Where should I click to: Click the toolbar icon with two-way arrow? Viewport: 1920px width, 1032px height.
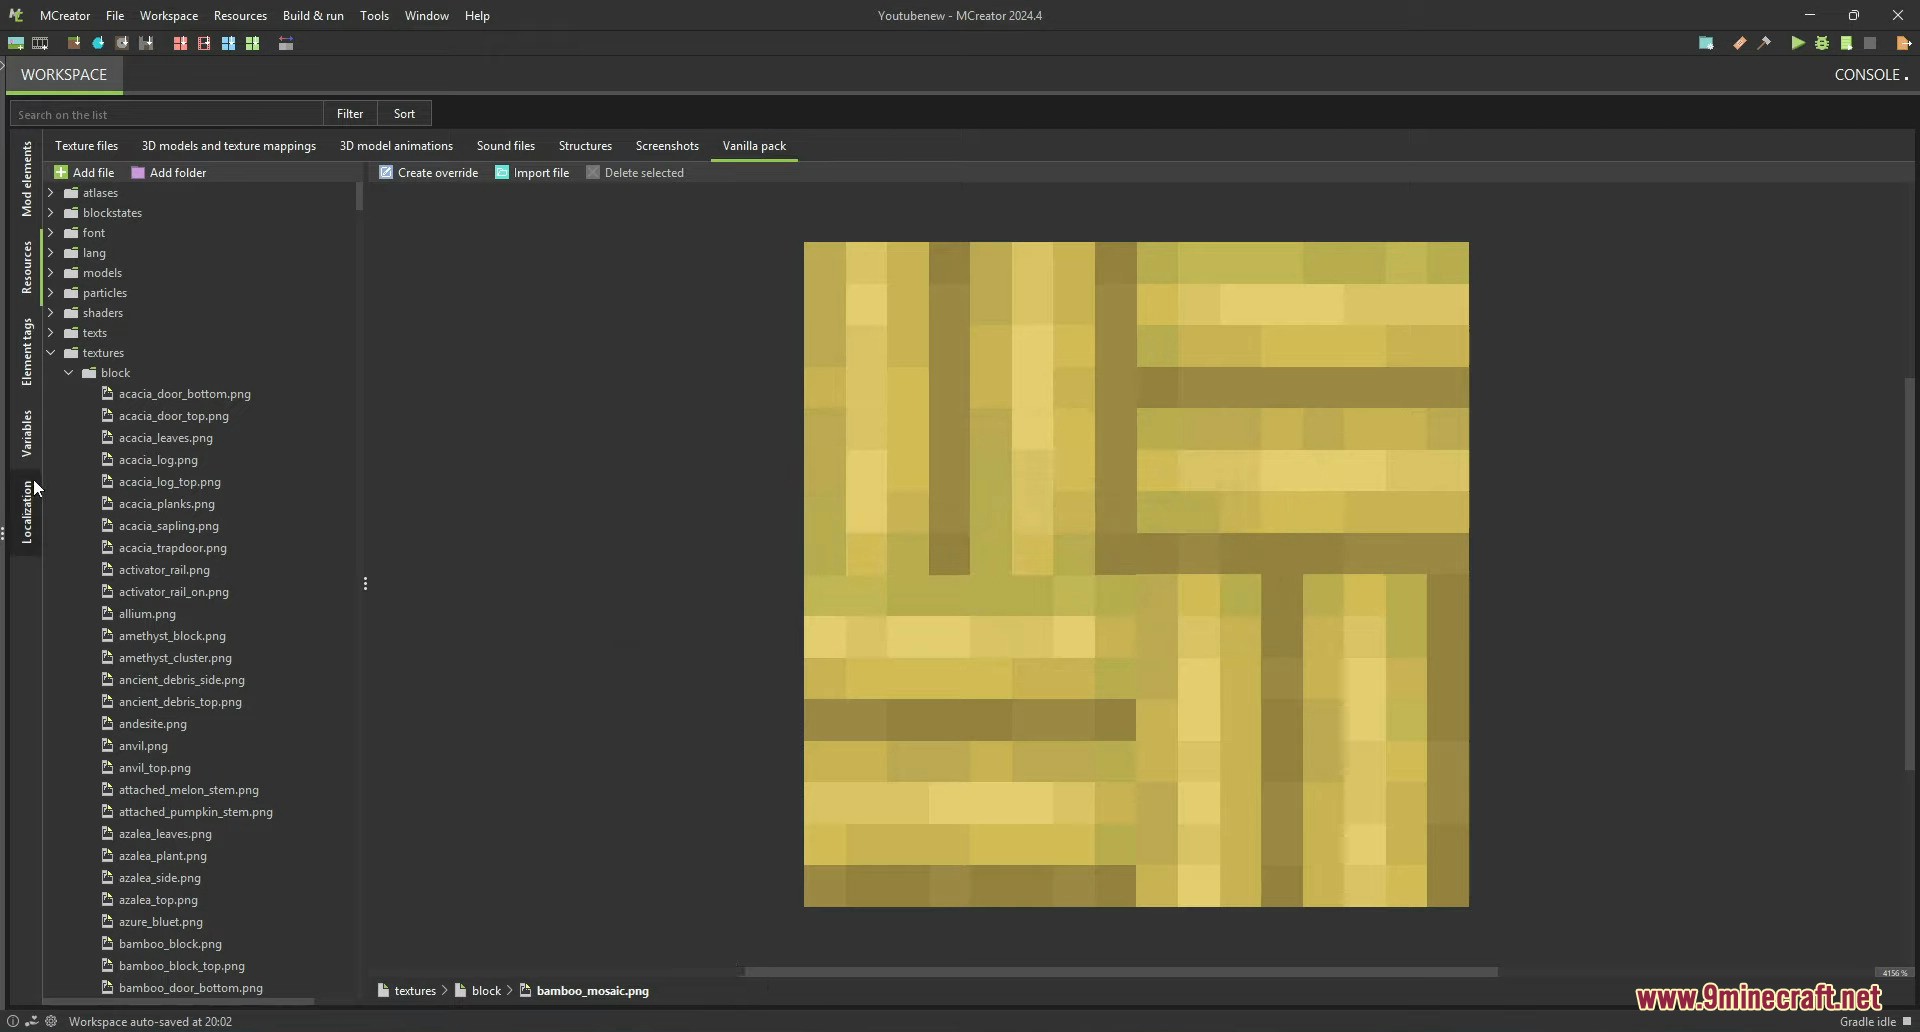(x=286, y=43)
